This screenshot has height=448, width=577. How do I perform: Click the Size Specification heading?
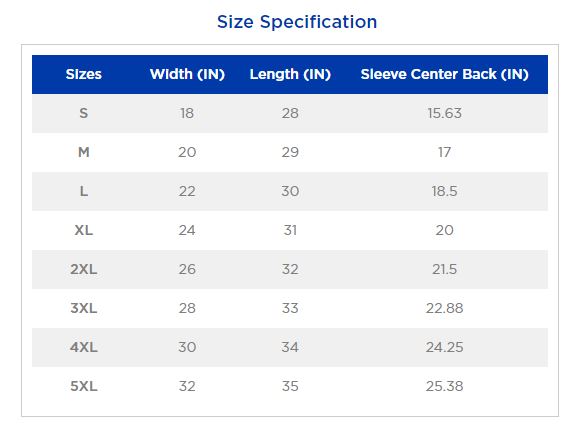tap(297, 22)
